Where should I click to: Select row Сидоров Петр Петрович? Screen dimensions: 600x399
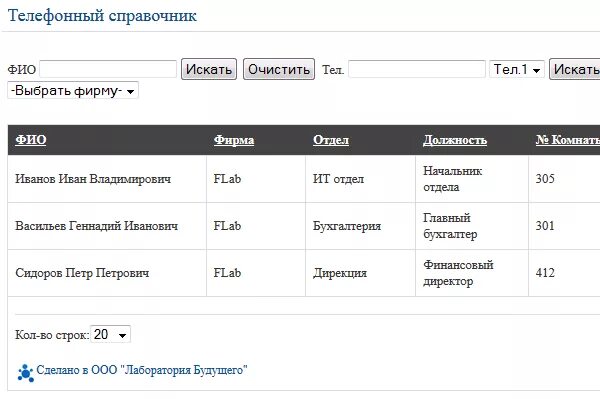(304, 273)
